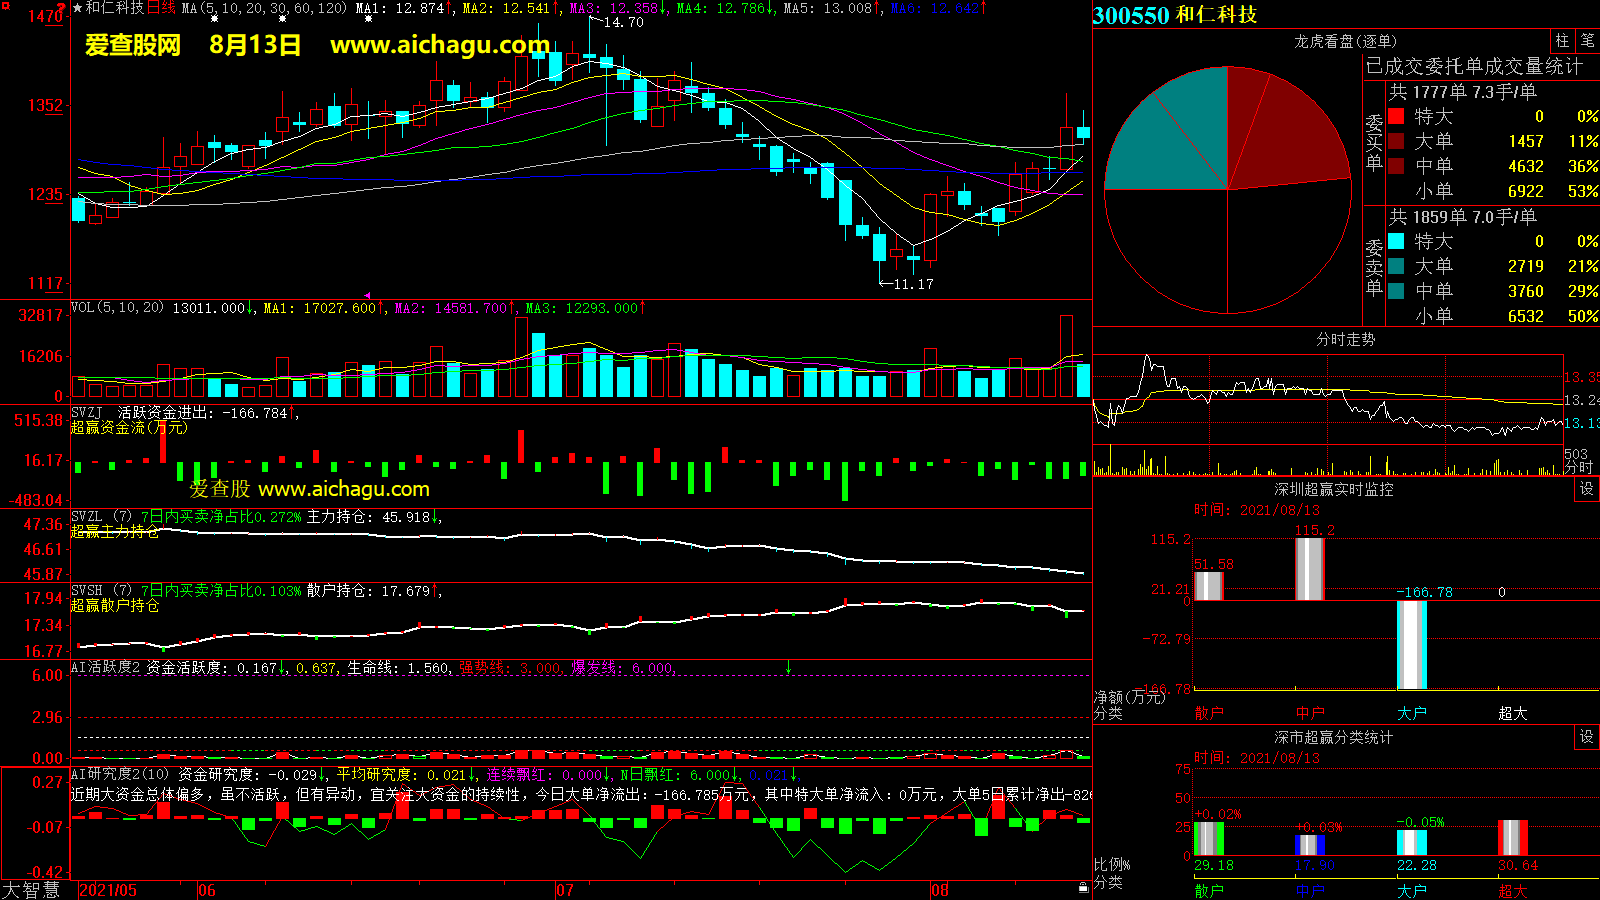This screenshot has width=1600, height=900.
Task: Click the cyan 特大 sell-order swatch
Action: click(x=1396, y=241)
